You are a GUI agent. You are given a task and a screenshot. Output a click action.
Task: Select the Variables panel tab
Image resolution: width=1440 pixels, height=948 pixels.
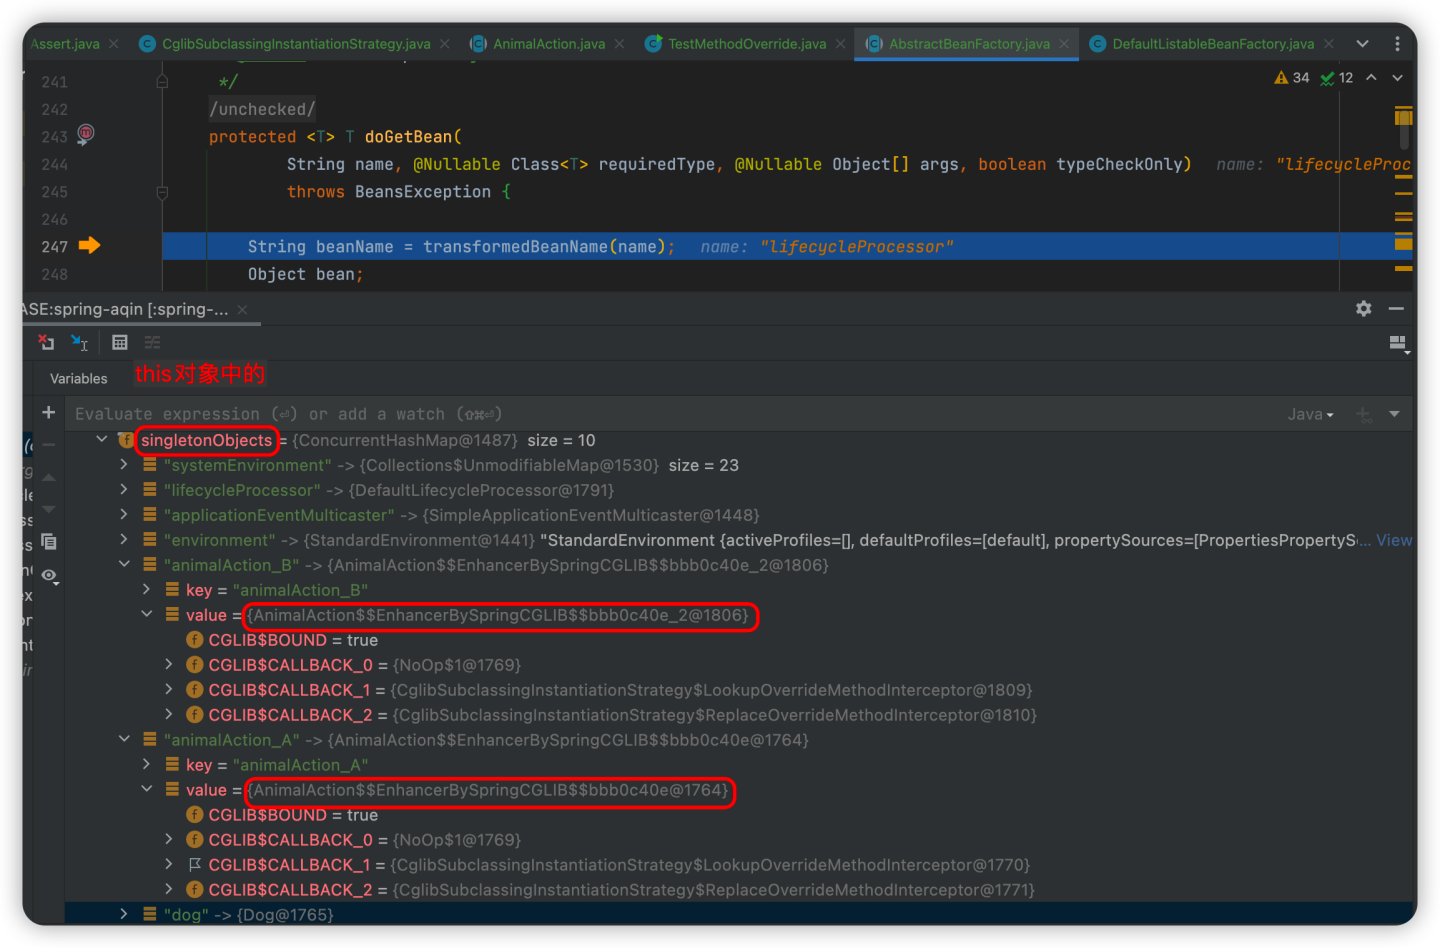pyautogui.click(x=79, y=379)
